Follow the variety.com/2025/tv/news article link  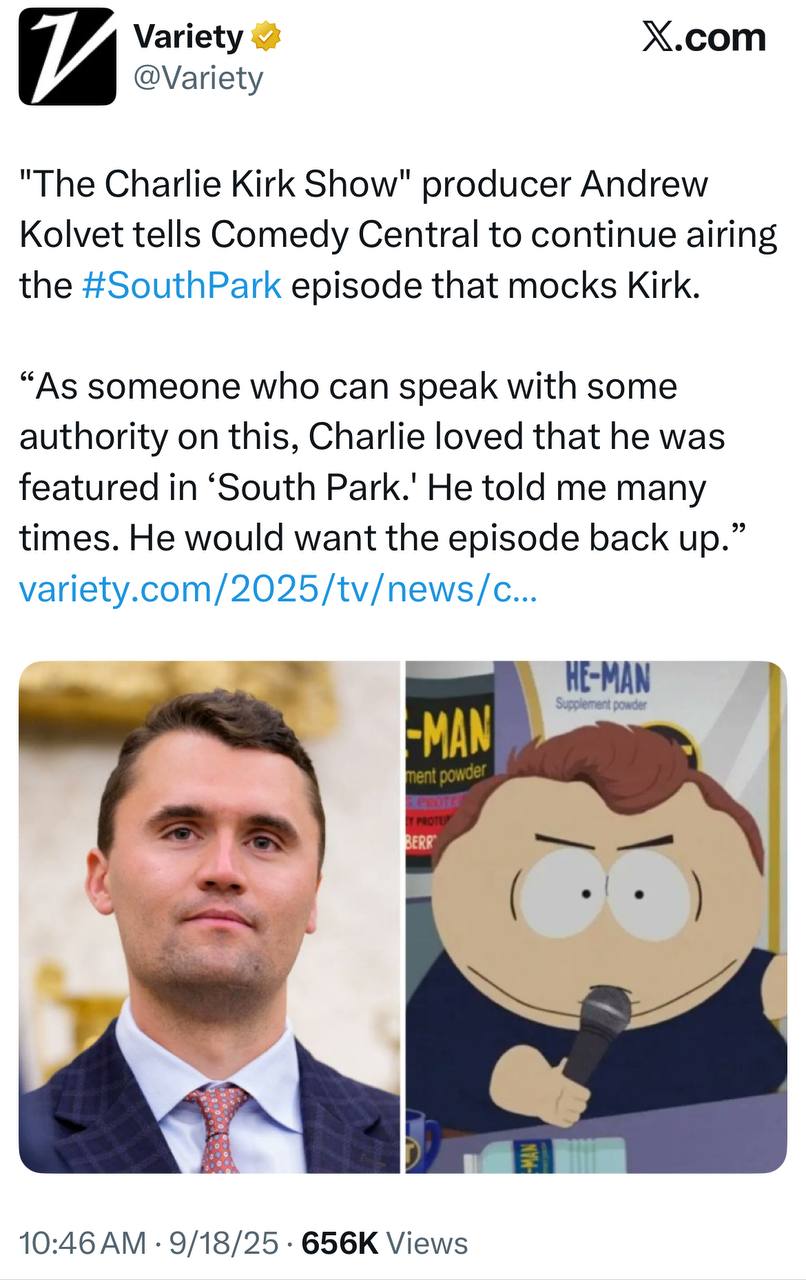coord(280,589)
